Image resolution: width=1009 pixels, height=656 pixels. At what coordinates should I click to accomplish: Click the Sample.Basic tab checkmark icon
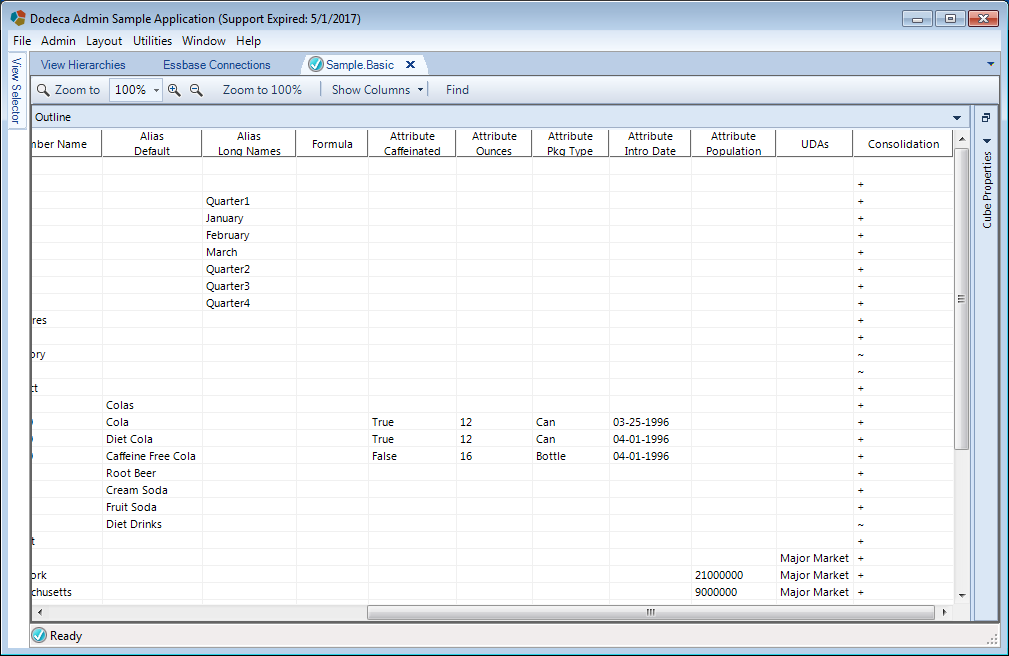click(315, 64)
